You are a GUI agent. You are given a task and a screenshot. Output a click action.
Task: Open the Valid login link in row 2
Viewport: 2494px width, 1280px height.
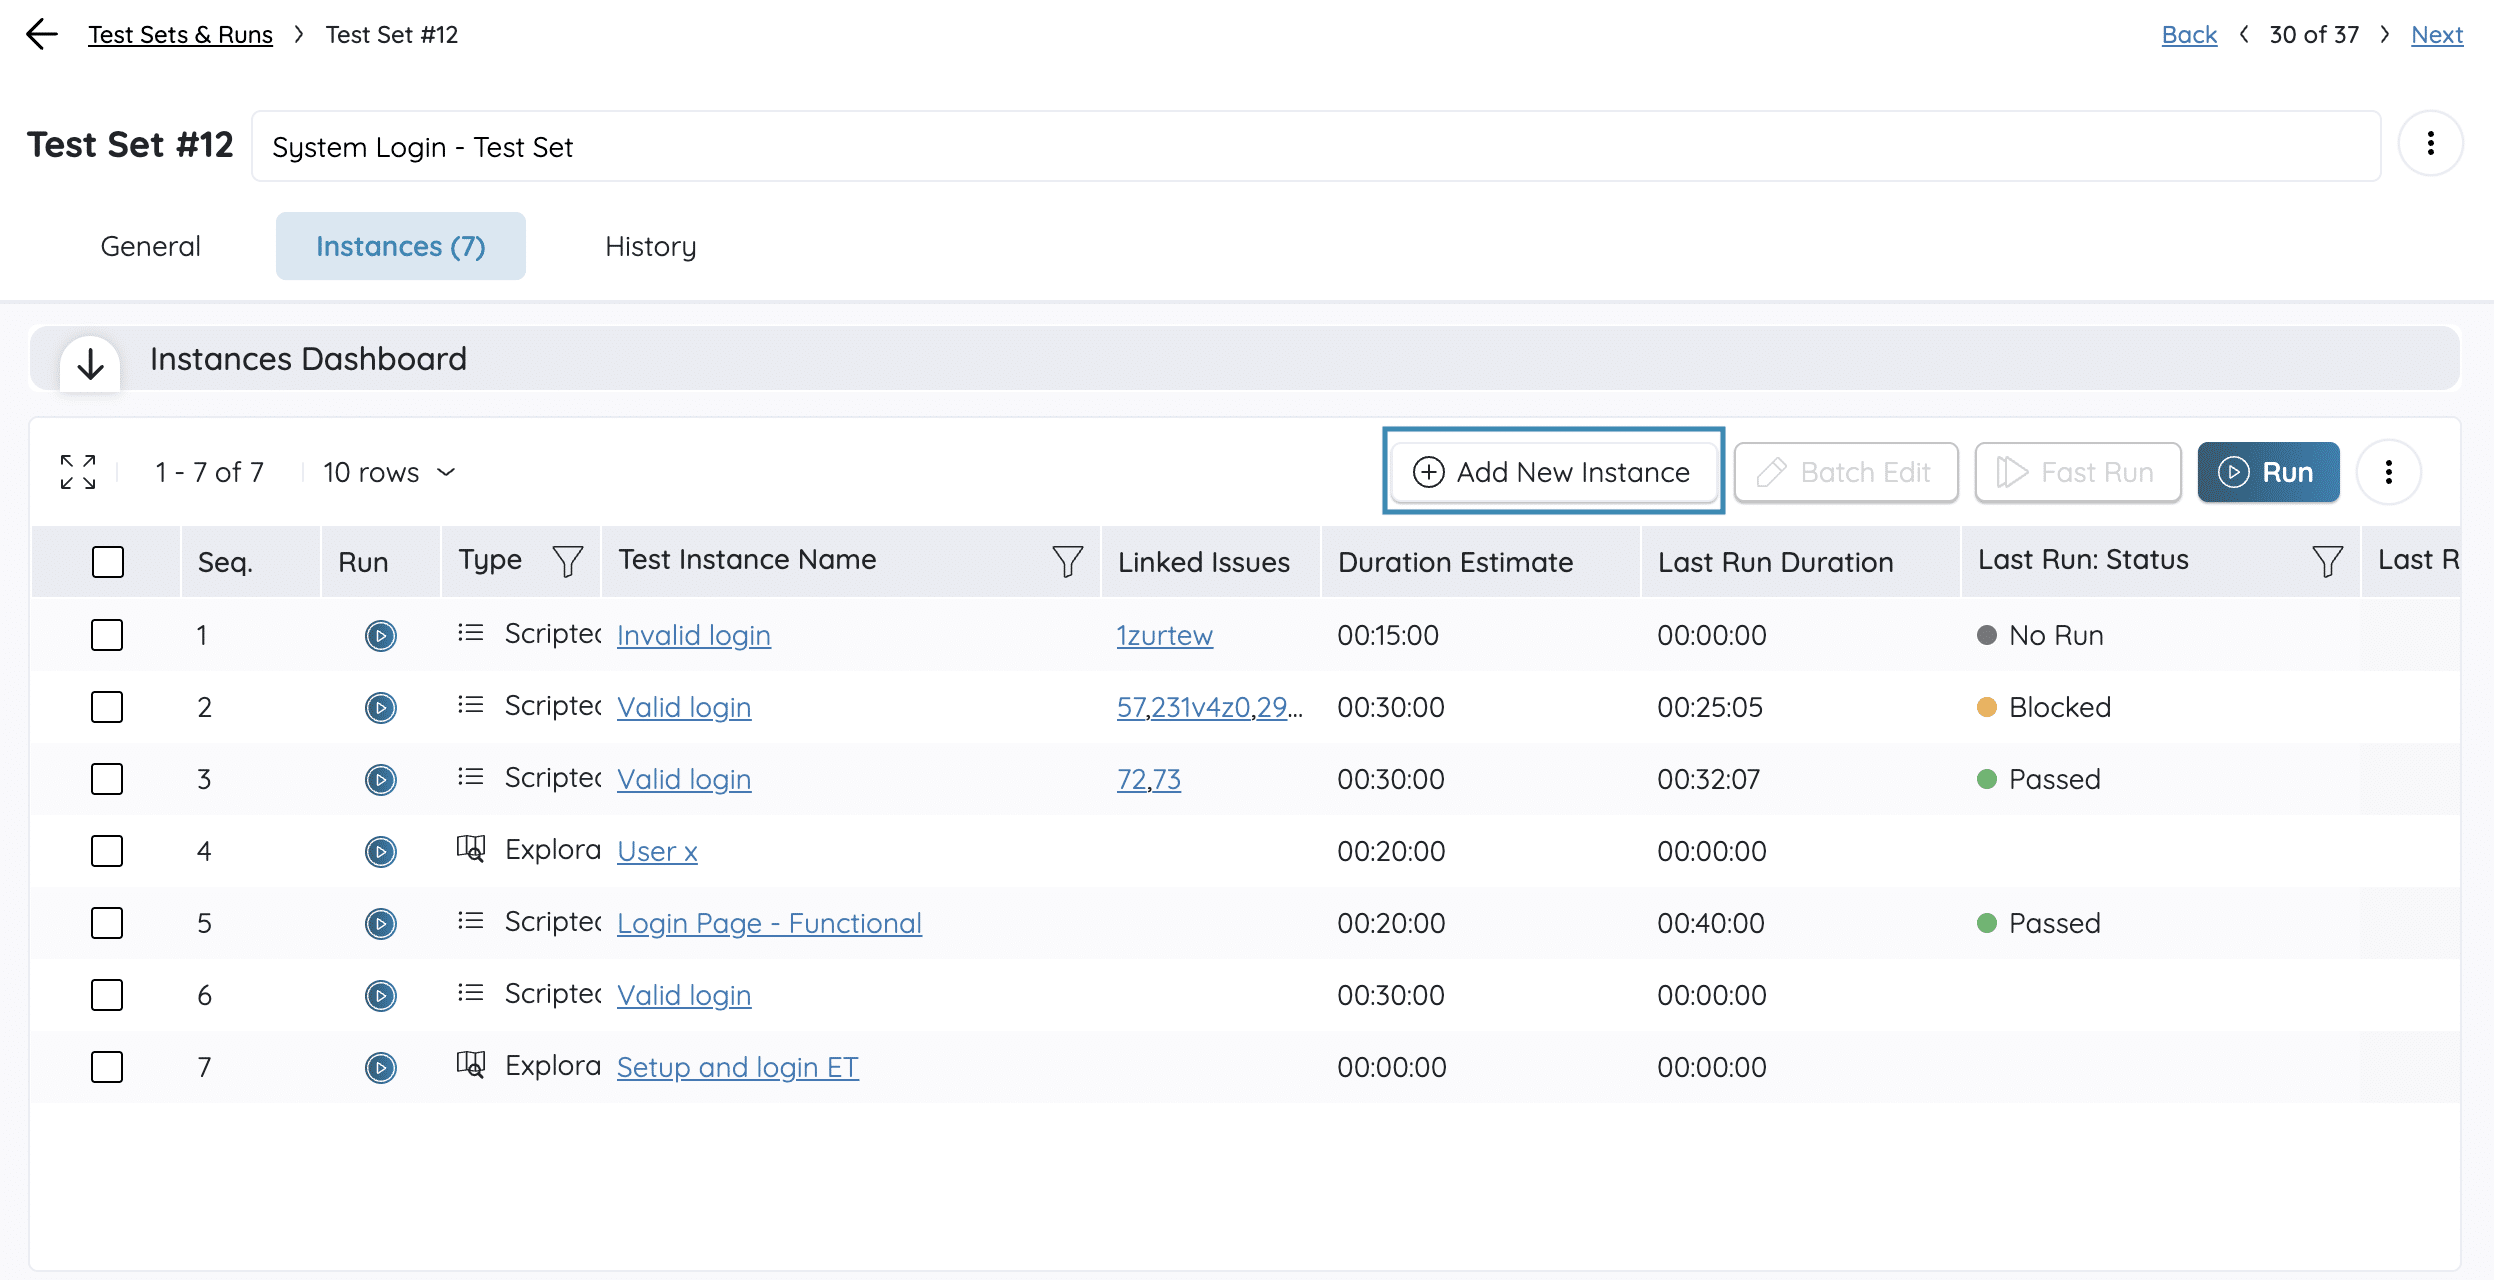684,707
